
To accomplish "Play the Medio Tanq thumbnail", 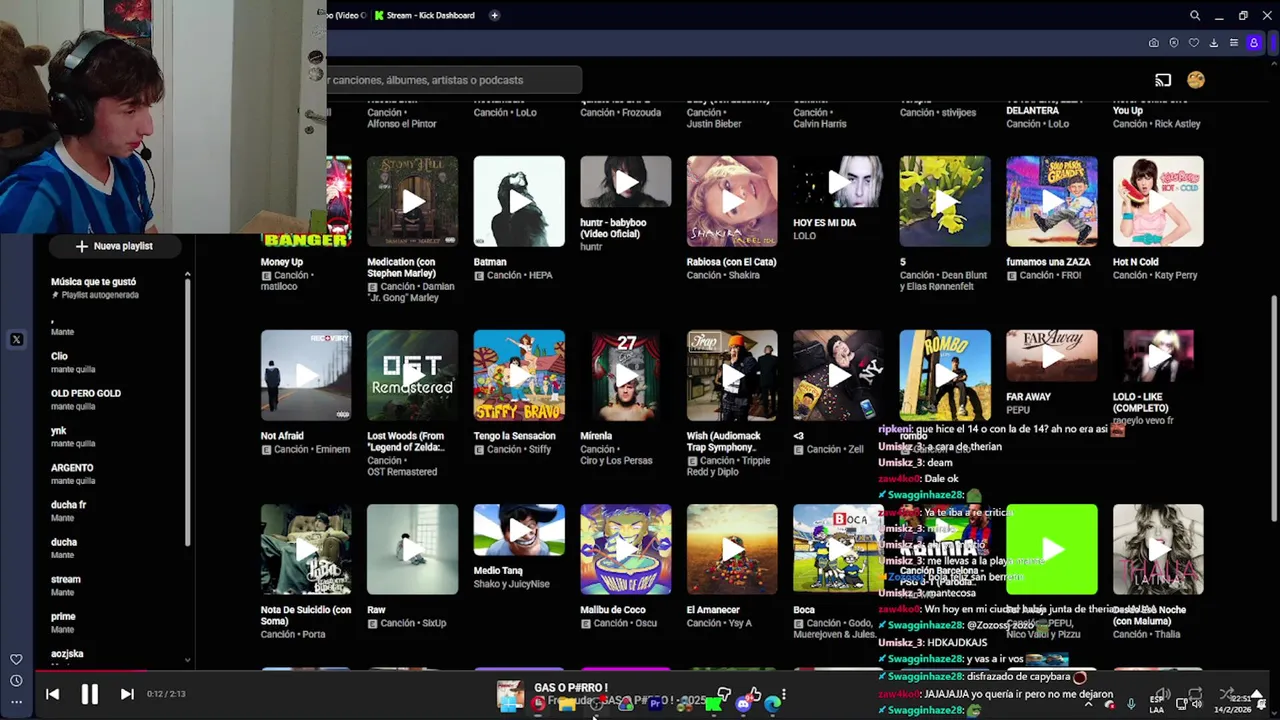I will [519, 530].
